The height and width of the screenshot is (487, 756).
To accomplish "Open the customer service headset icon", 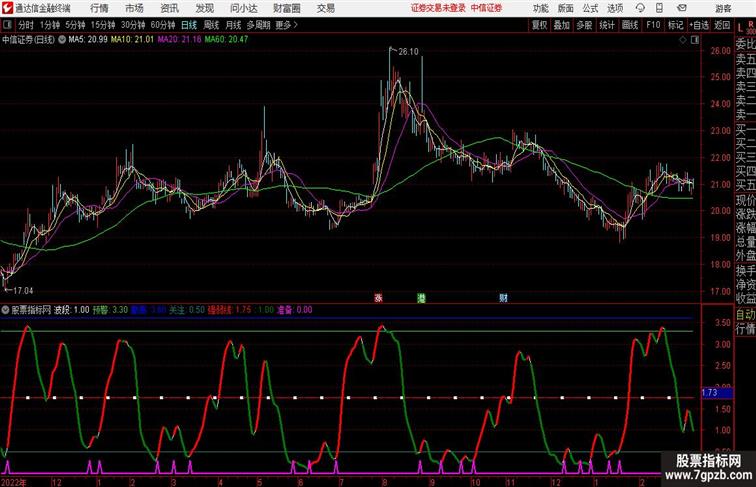I will point(640,8).
